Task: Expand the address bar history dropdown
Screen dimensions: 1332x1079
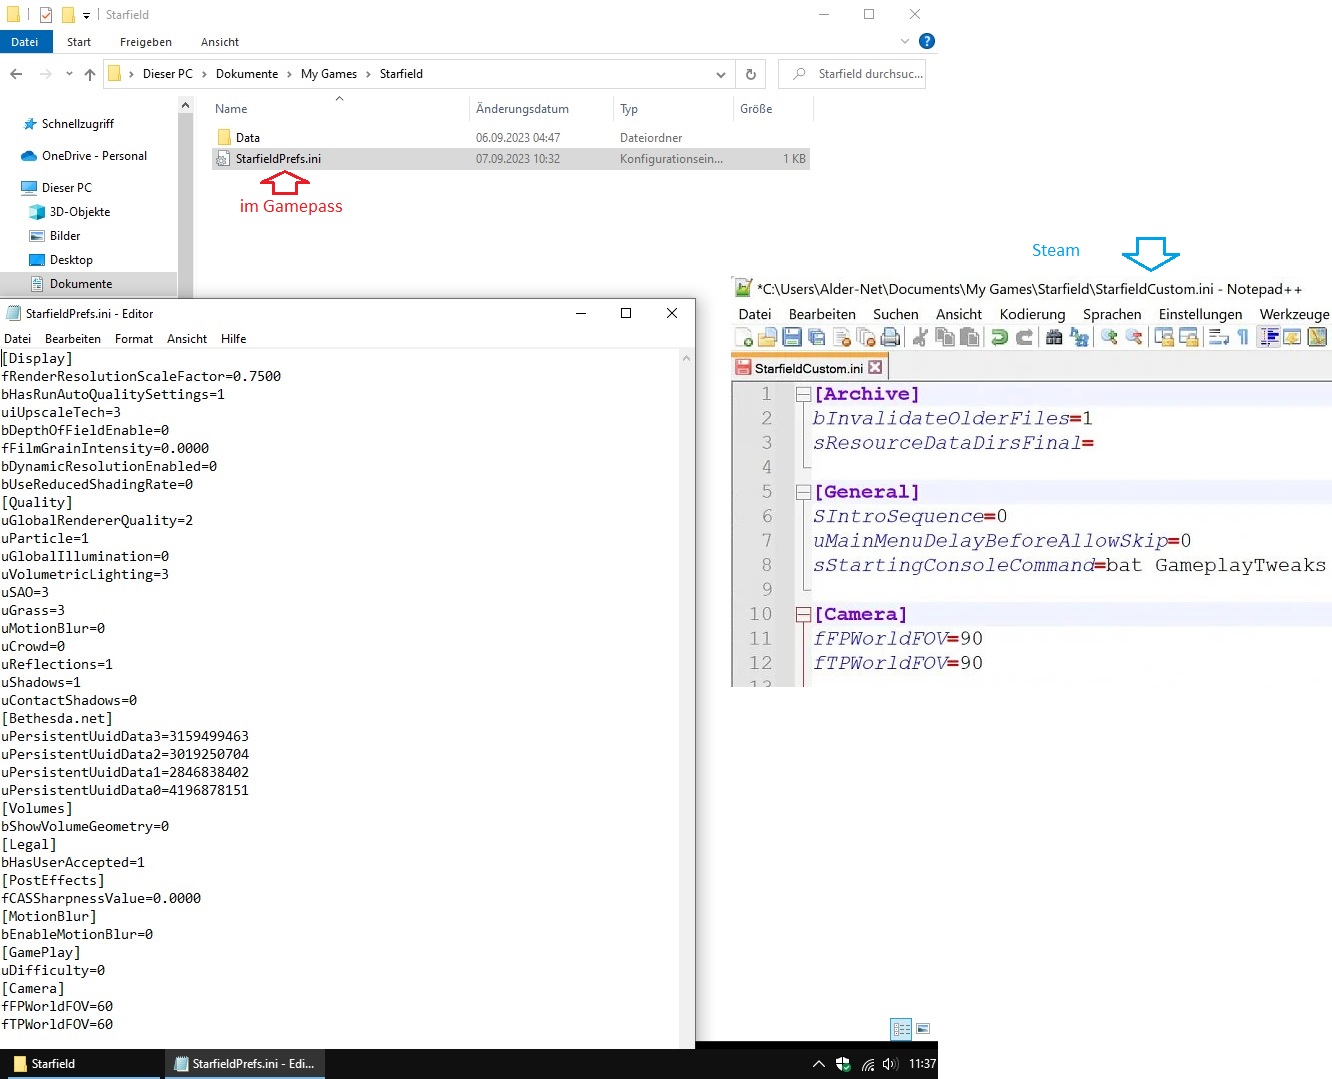Action: point(720,74)
